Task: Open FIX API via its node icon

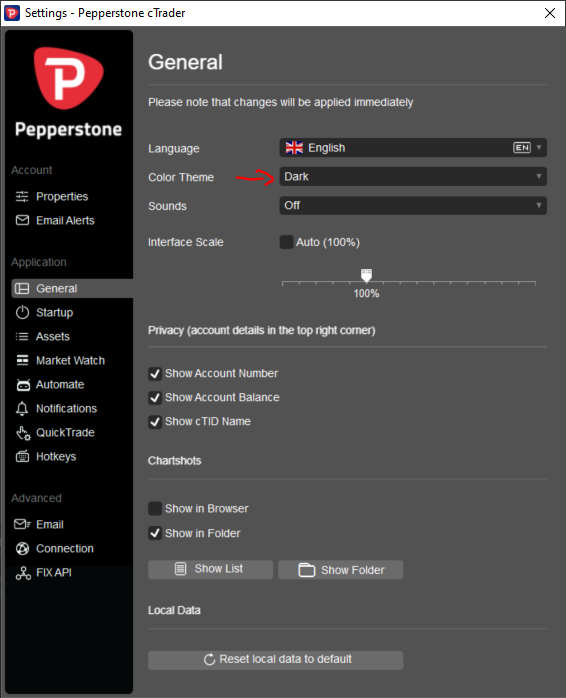Action: pos(23,572)
